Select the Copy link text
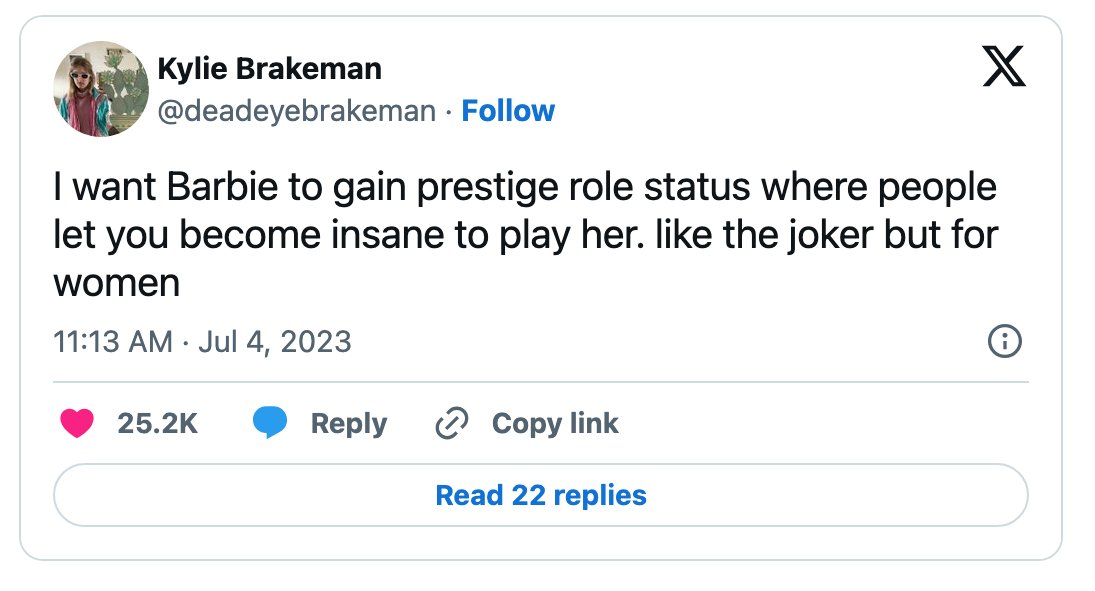 (x=555, y=423)
